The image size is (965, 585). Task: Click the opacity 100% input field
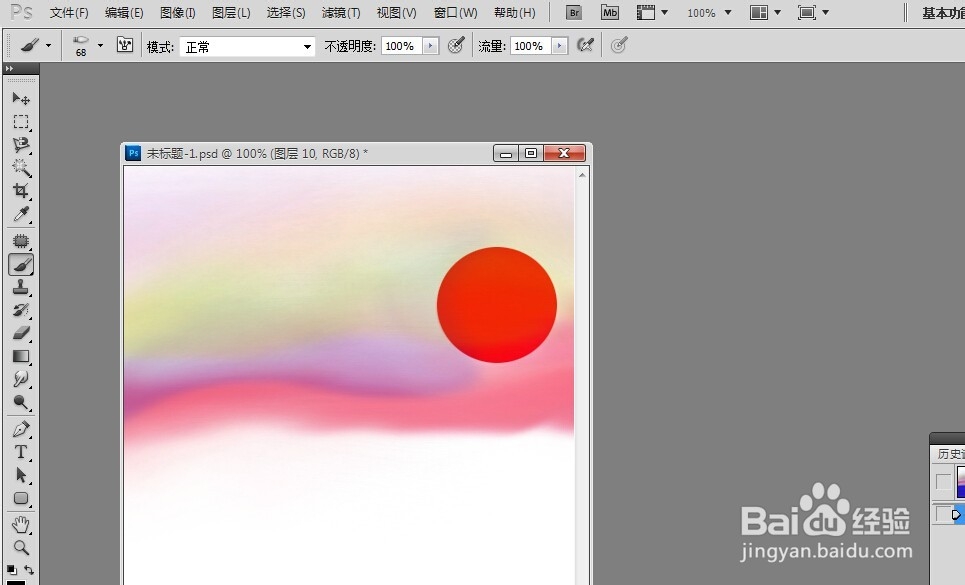click(x=401, y=46)
